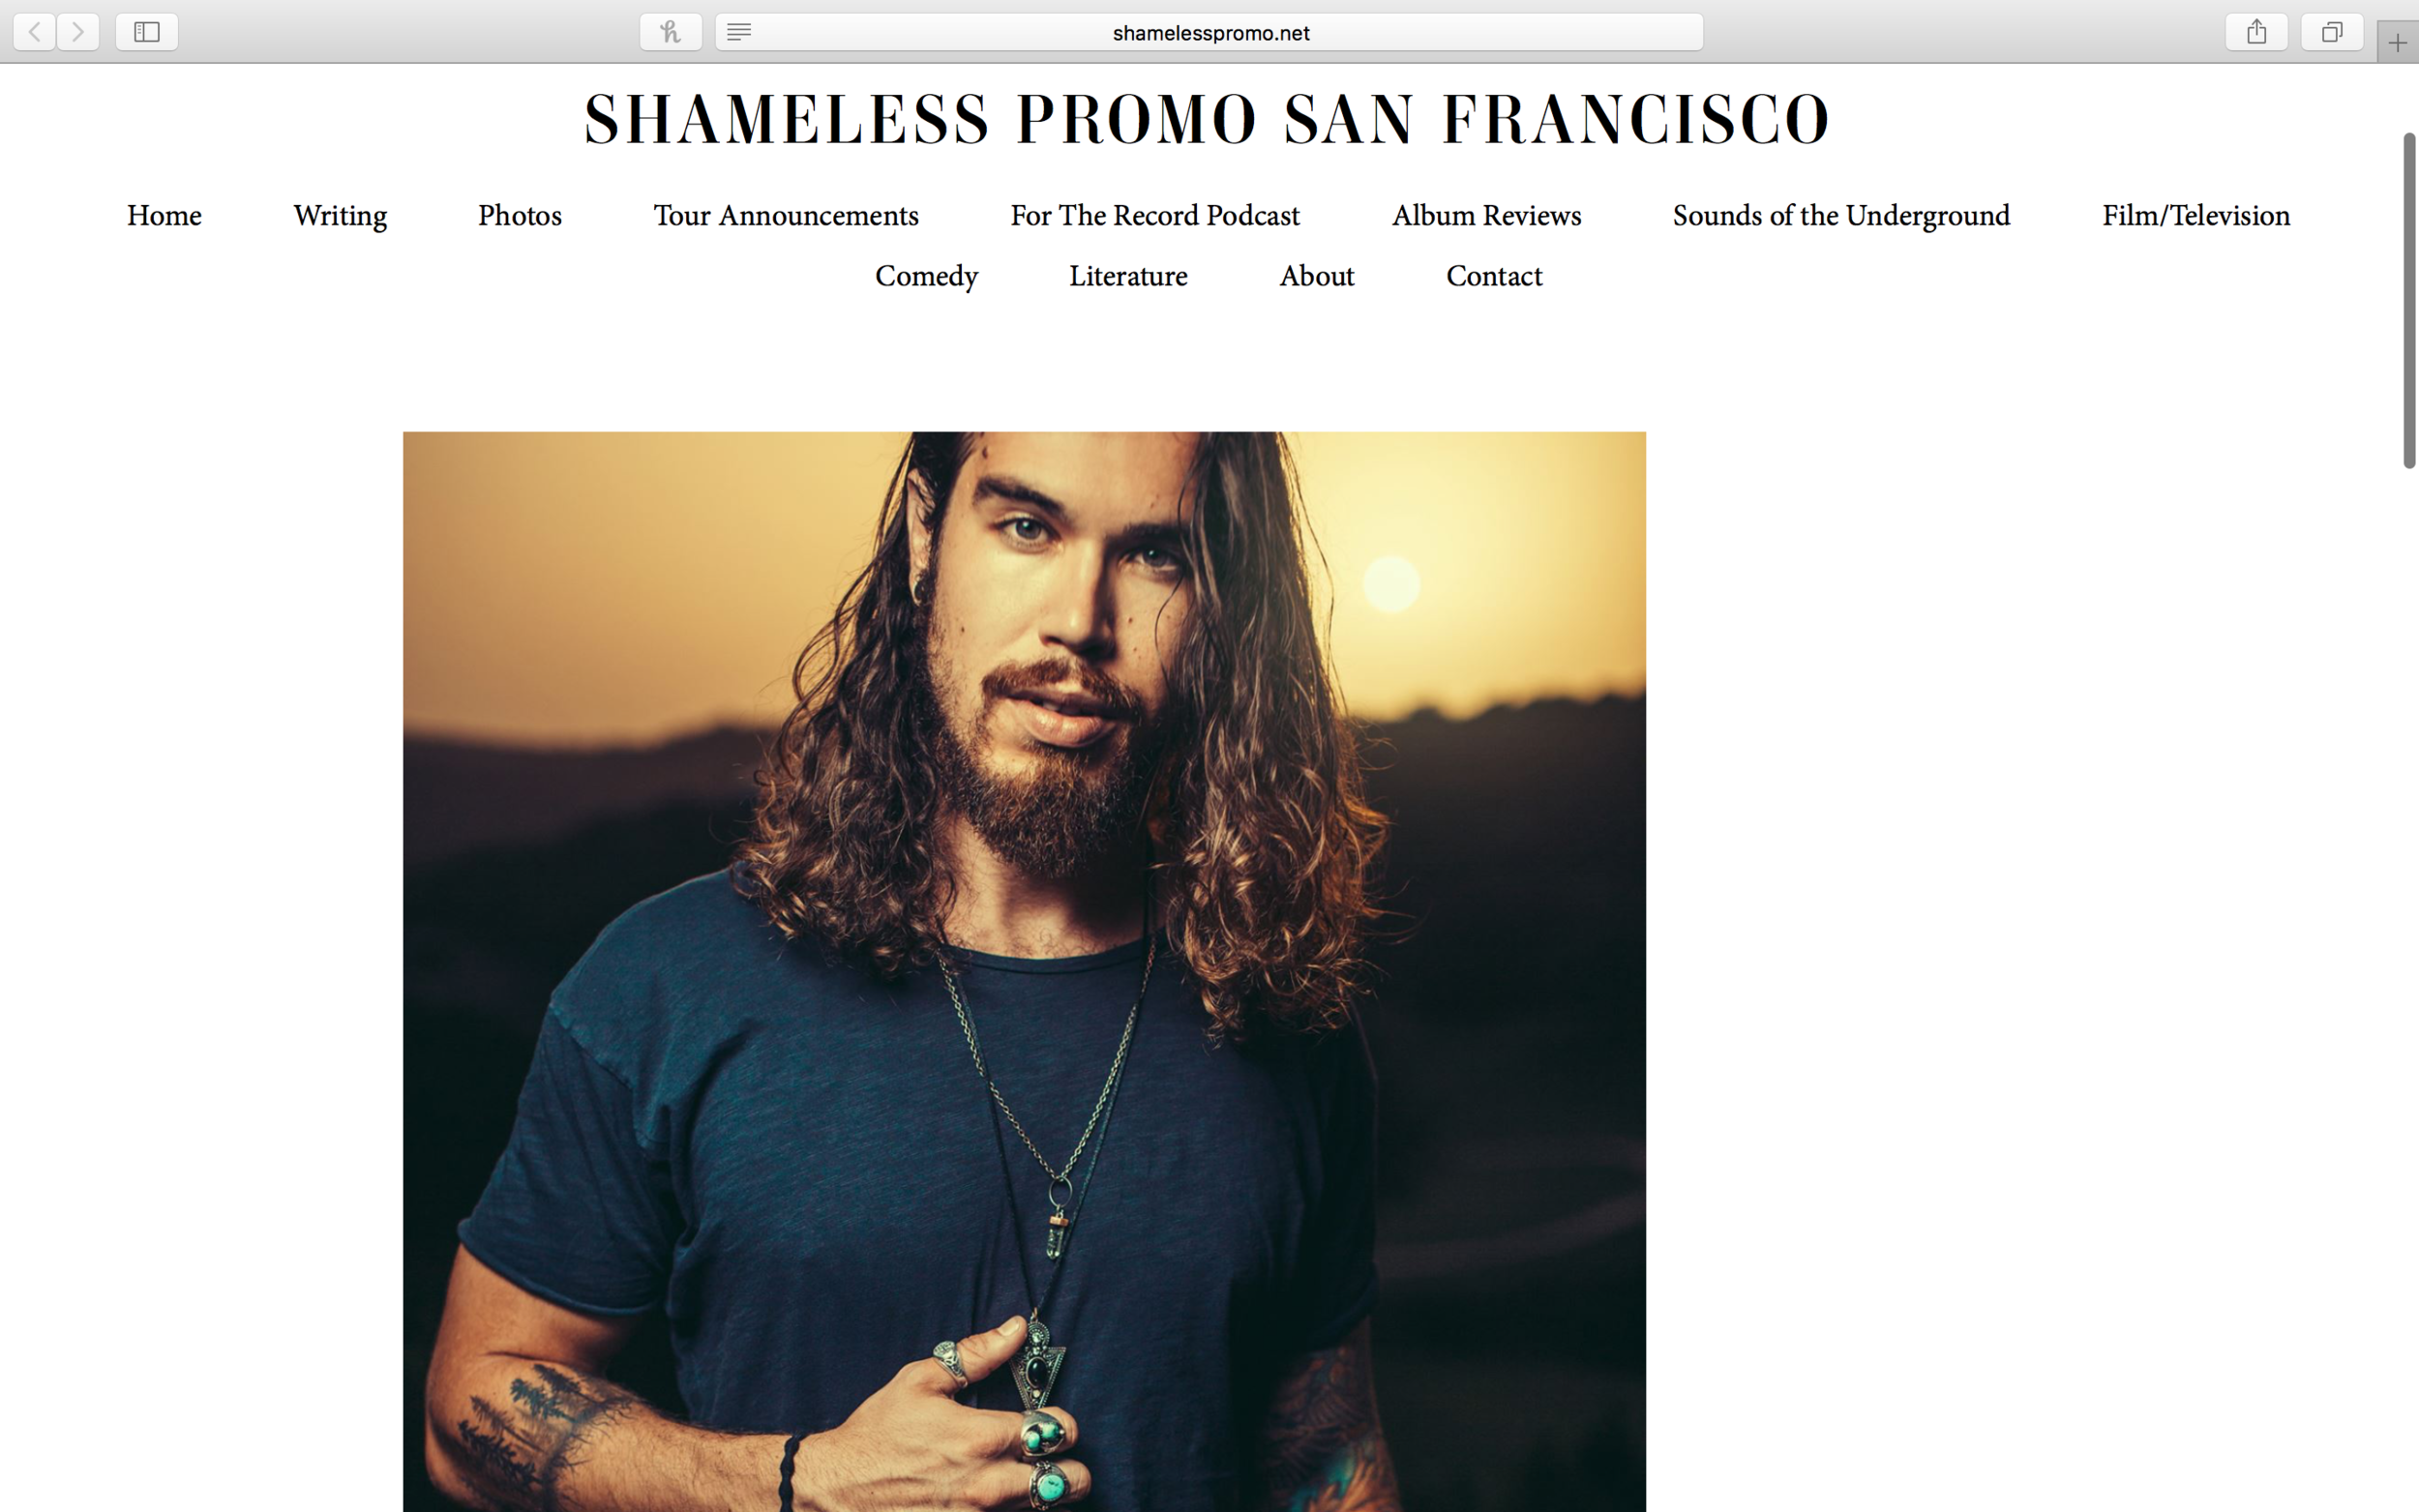Show all tabs overview icon
The image size is (2419, 1512).
2332,32
